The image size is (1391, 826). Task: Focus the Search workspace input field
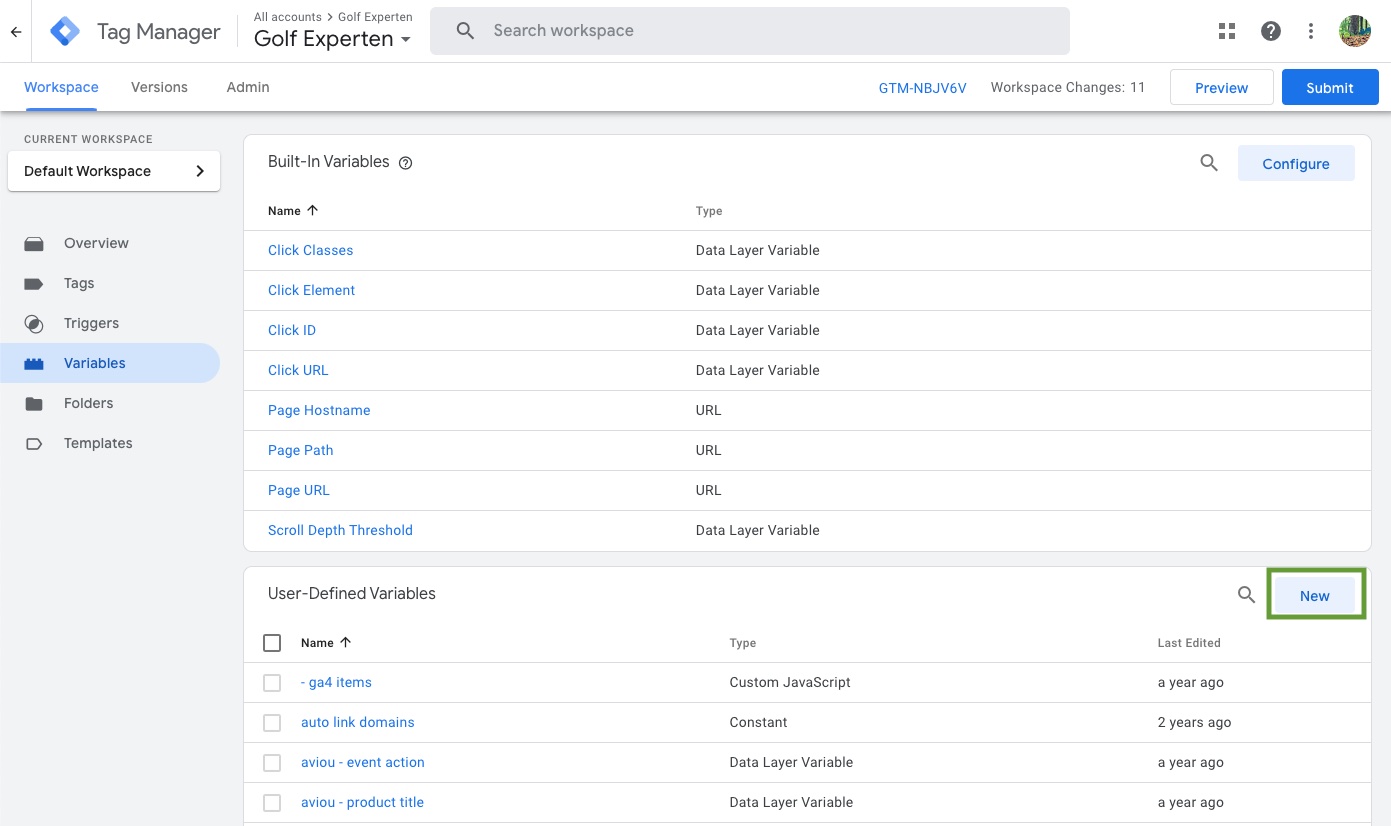(x=750, y=31)
